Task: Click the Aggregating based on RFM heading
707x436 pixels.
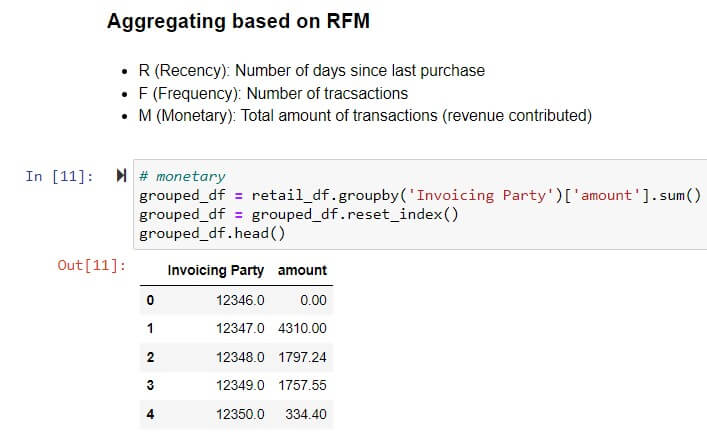Action: click(x=239, y=21)
